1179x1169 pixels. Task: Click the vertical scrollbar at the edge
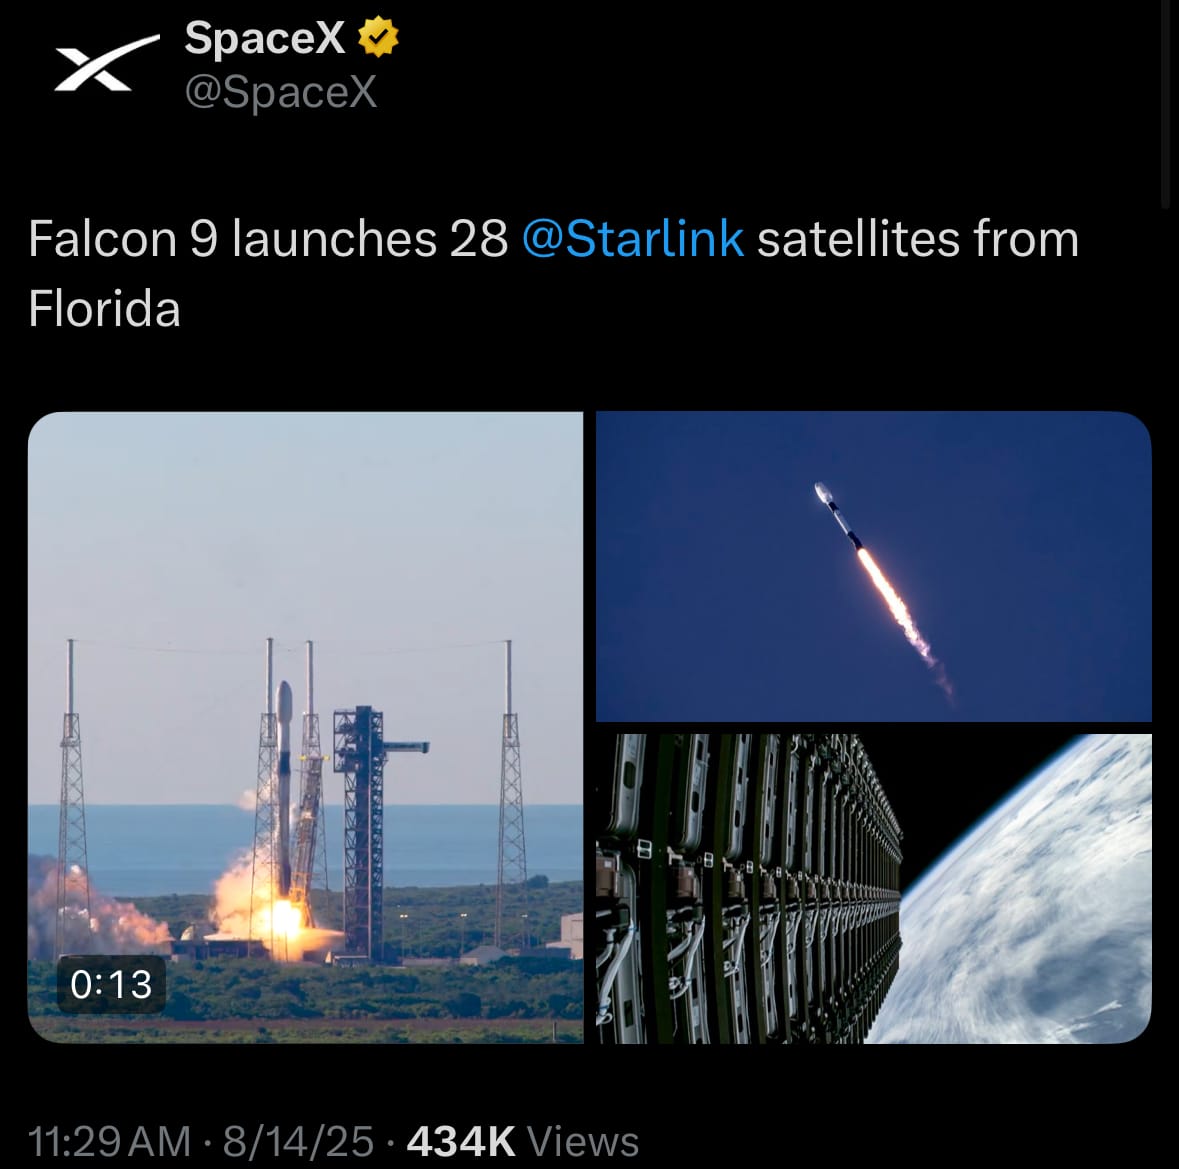click(x=1166, y=105)
